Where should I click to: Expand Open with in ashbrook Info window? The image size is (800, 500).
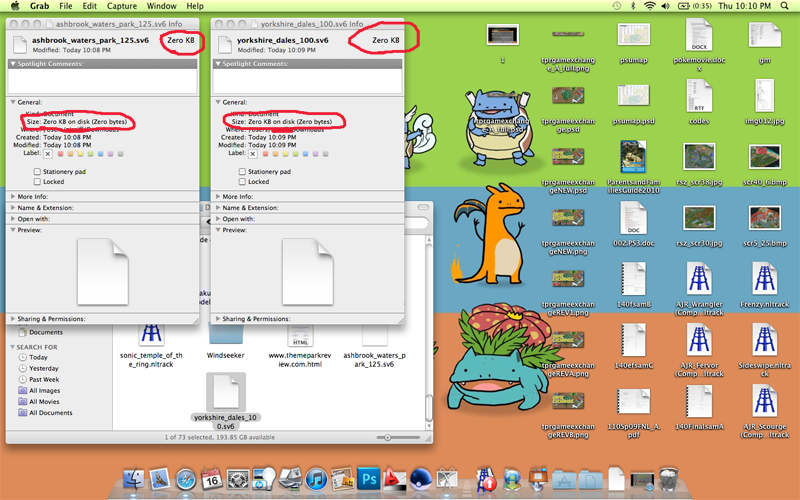[x=13, y=219]
